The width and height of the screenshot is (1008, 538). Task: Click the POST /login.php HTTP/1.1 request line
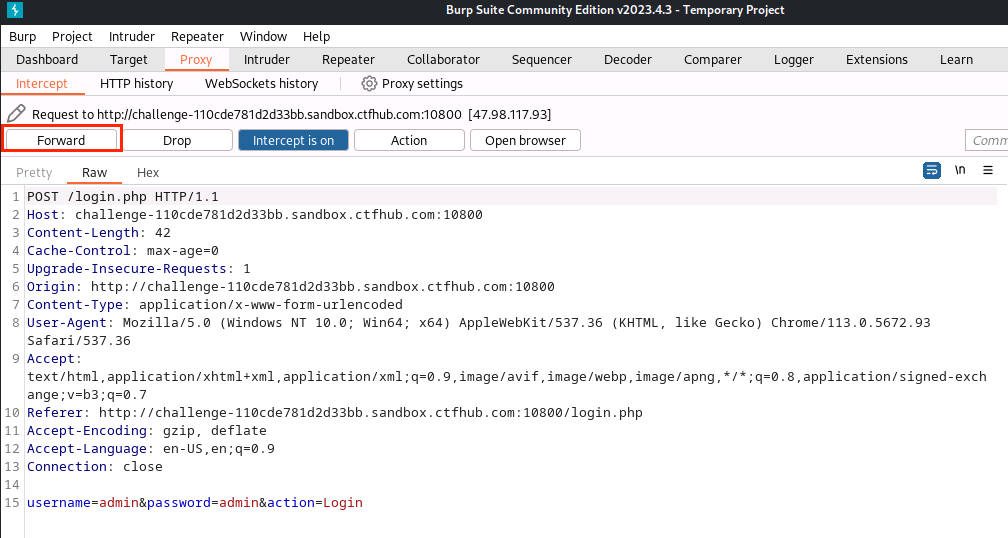tap(123, 197)
